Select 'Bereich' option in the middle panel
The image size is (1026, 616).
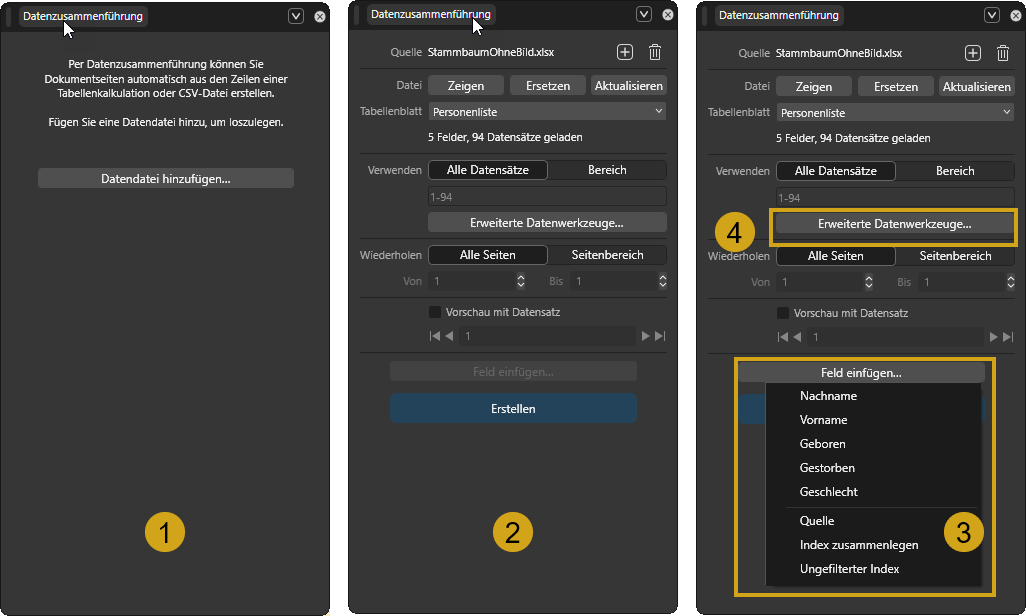coord(607,170)
